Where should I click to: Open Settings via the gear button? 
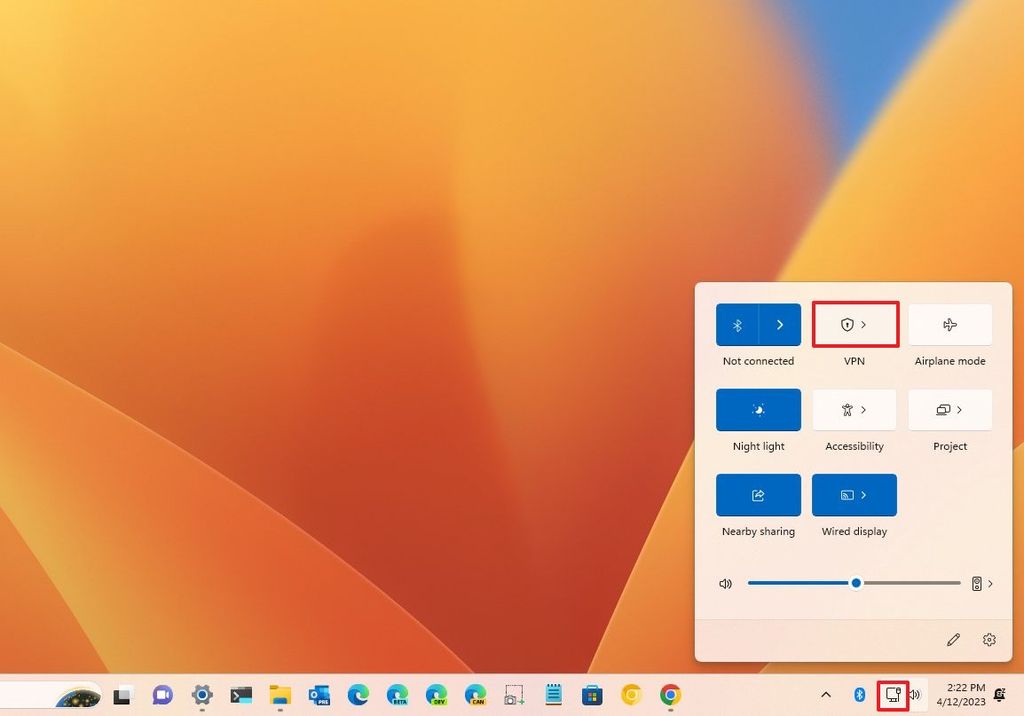point(989,639)
